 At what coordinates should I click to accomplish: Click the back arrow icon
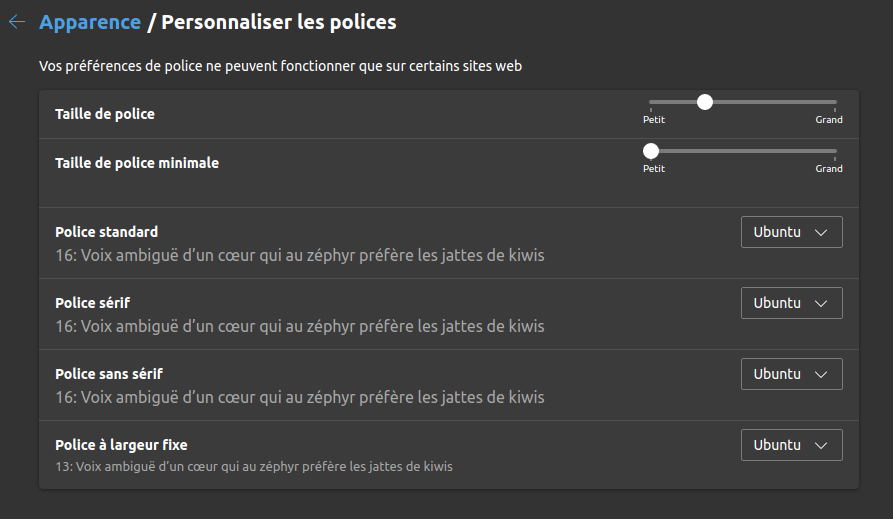click(17, 22)
